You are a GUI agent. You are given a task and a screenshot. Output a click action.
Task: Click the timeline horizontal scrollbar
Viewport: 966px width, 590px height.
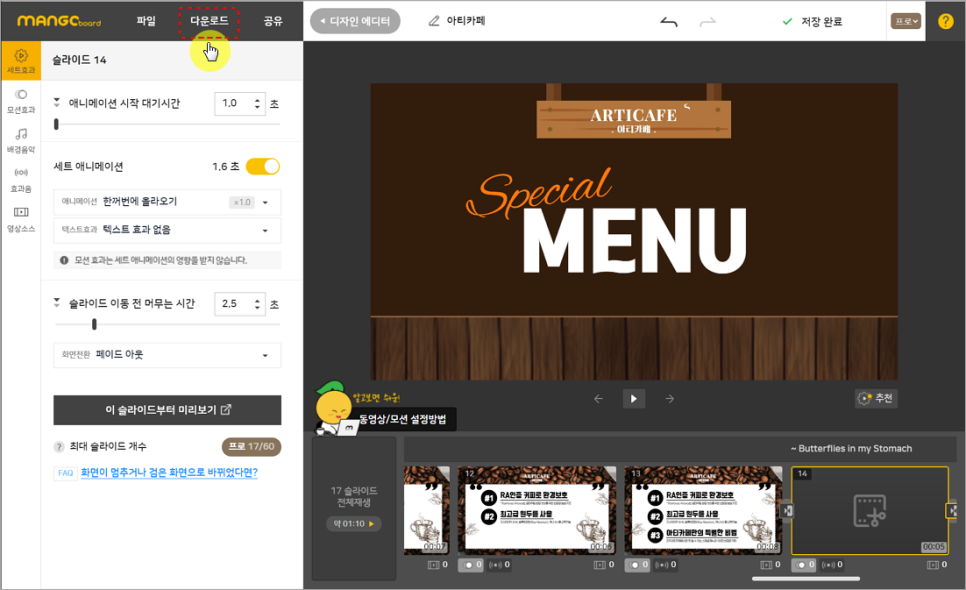coord(806,579)
